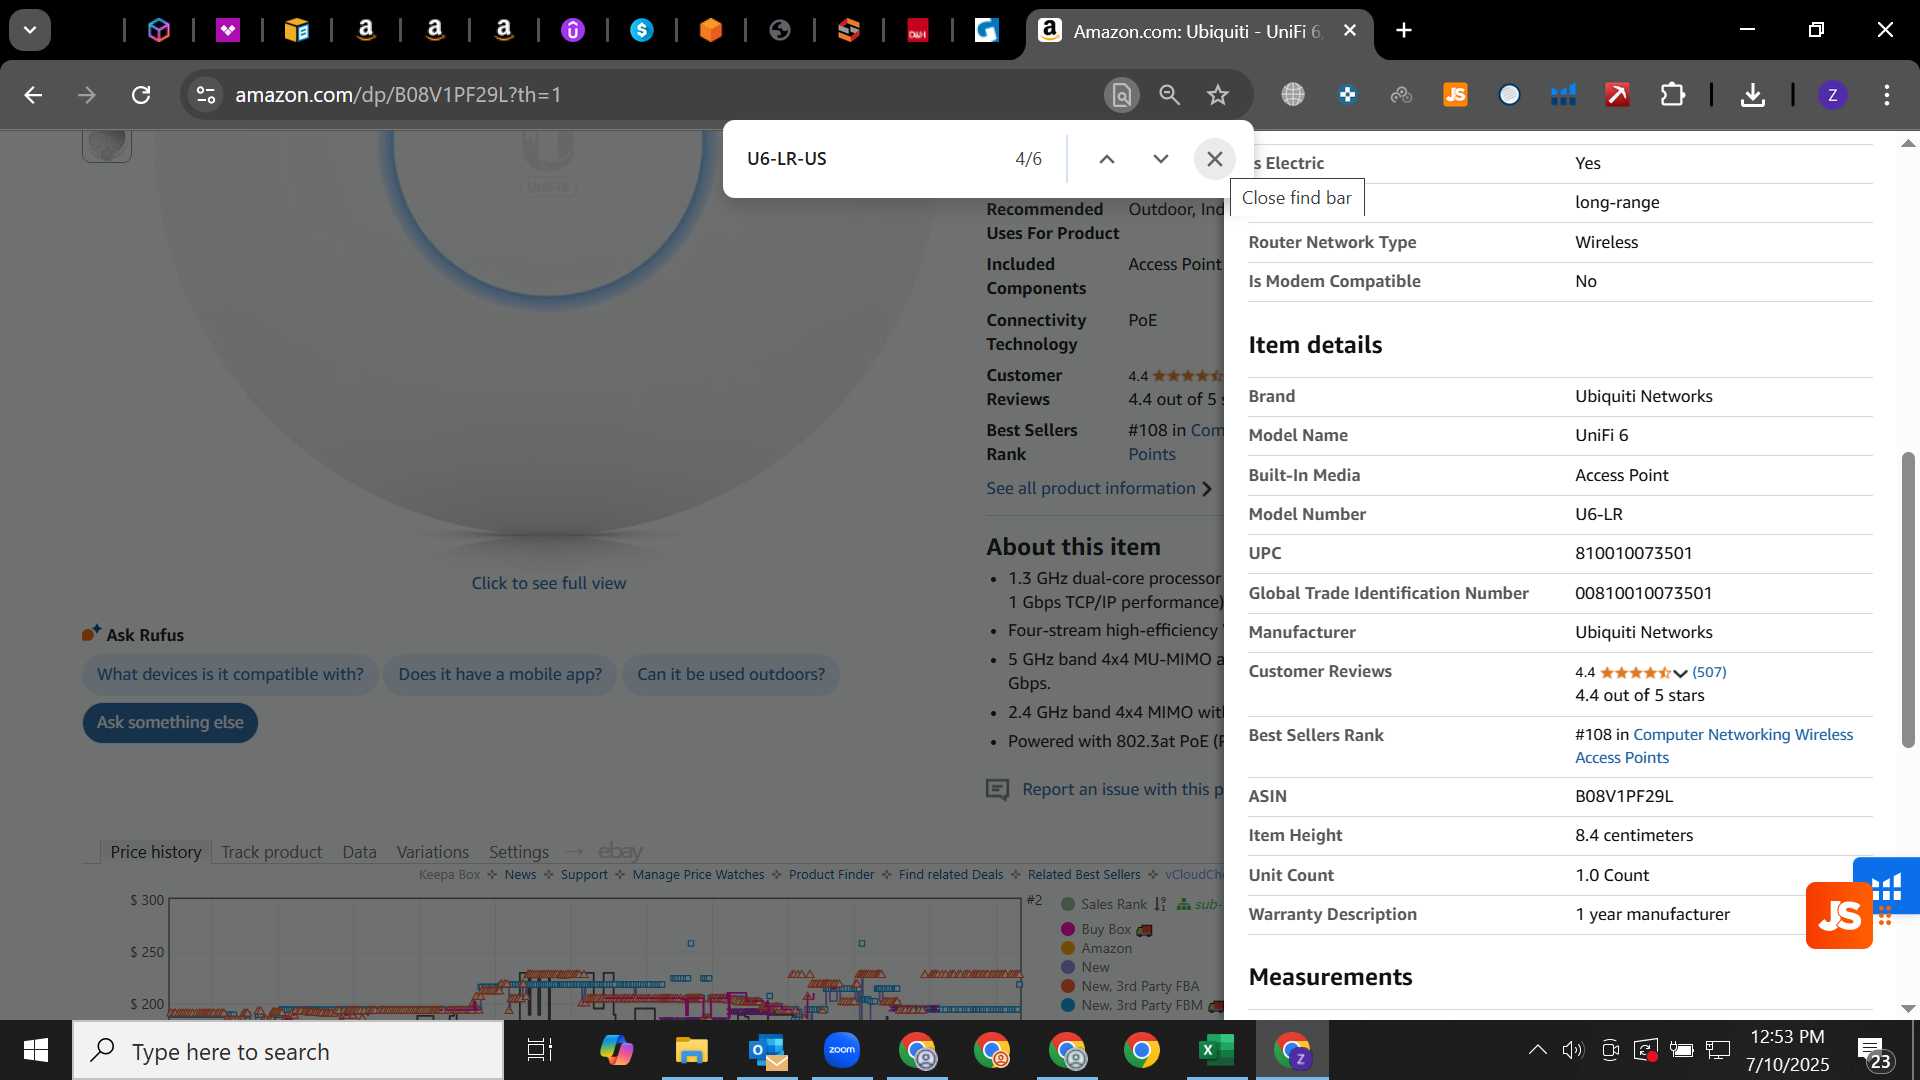View site information icon in address bar
Viewport: 1920px width, 1080px height.
[205, 95]
